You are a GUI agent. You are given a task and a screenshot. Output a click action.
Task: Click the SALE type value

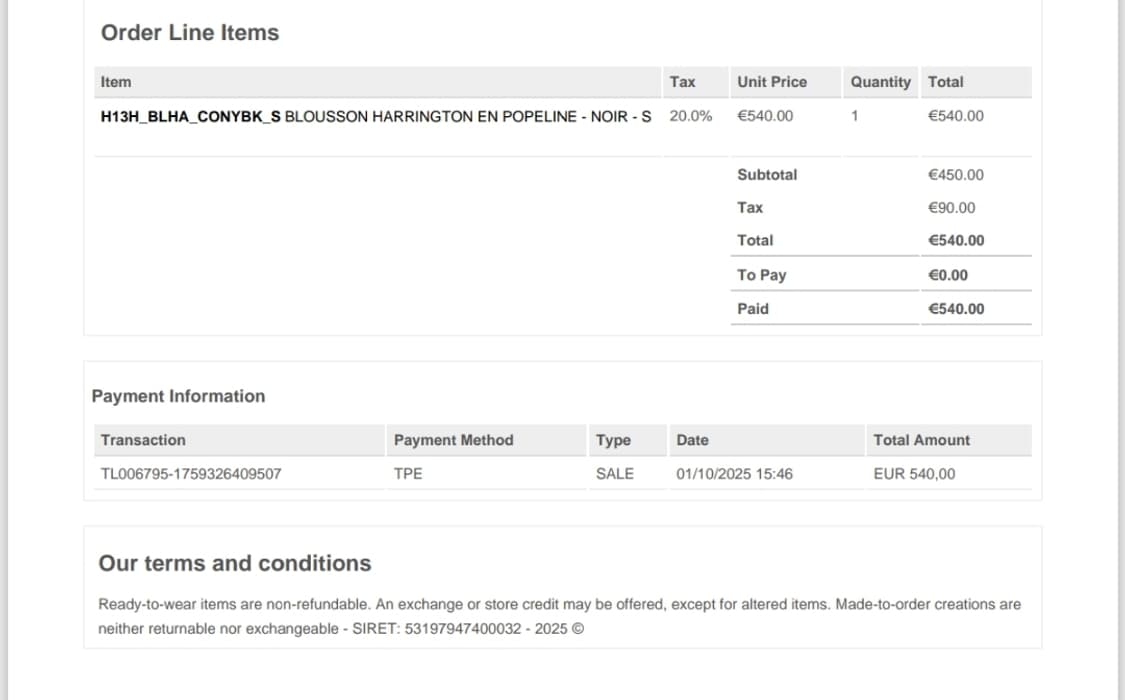[614, 474]
